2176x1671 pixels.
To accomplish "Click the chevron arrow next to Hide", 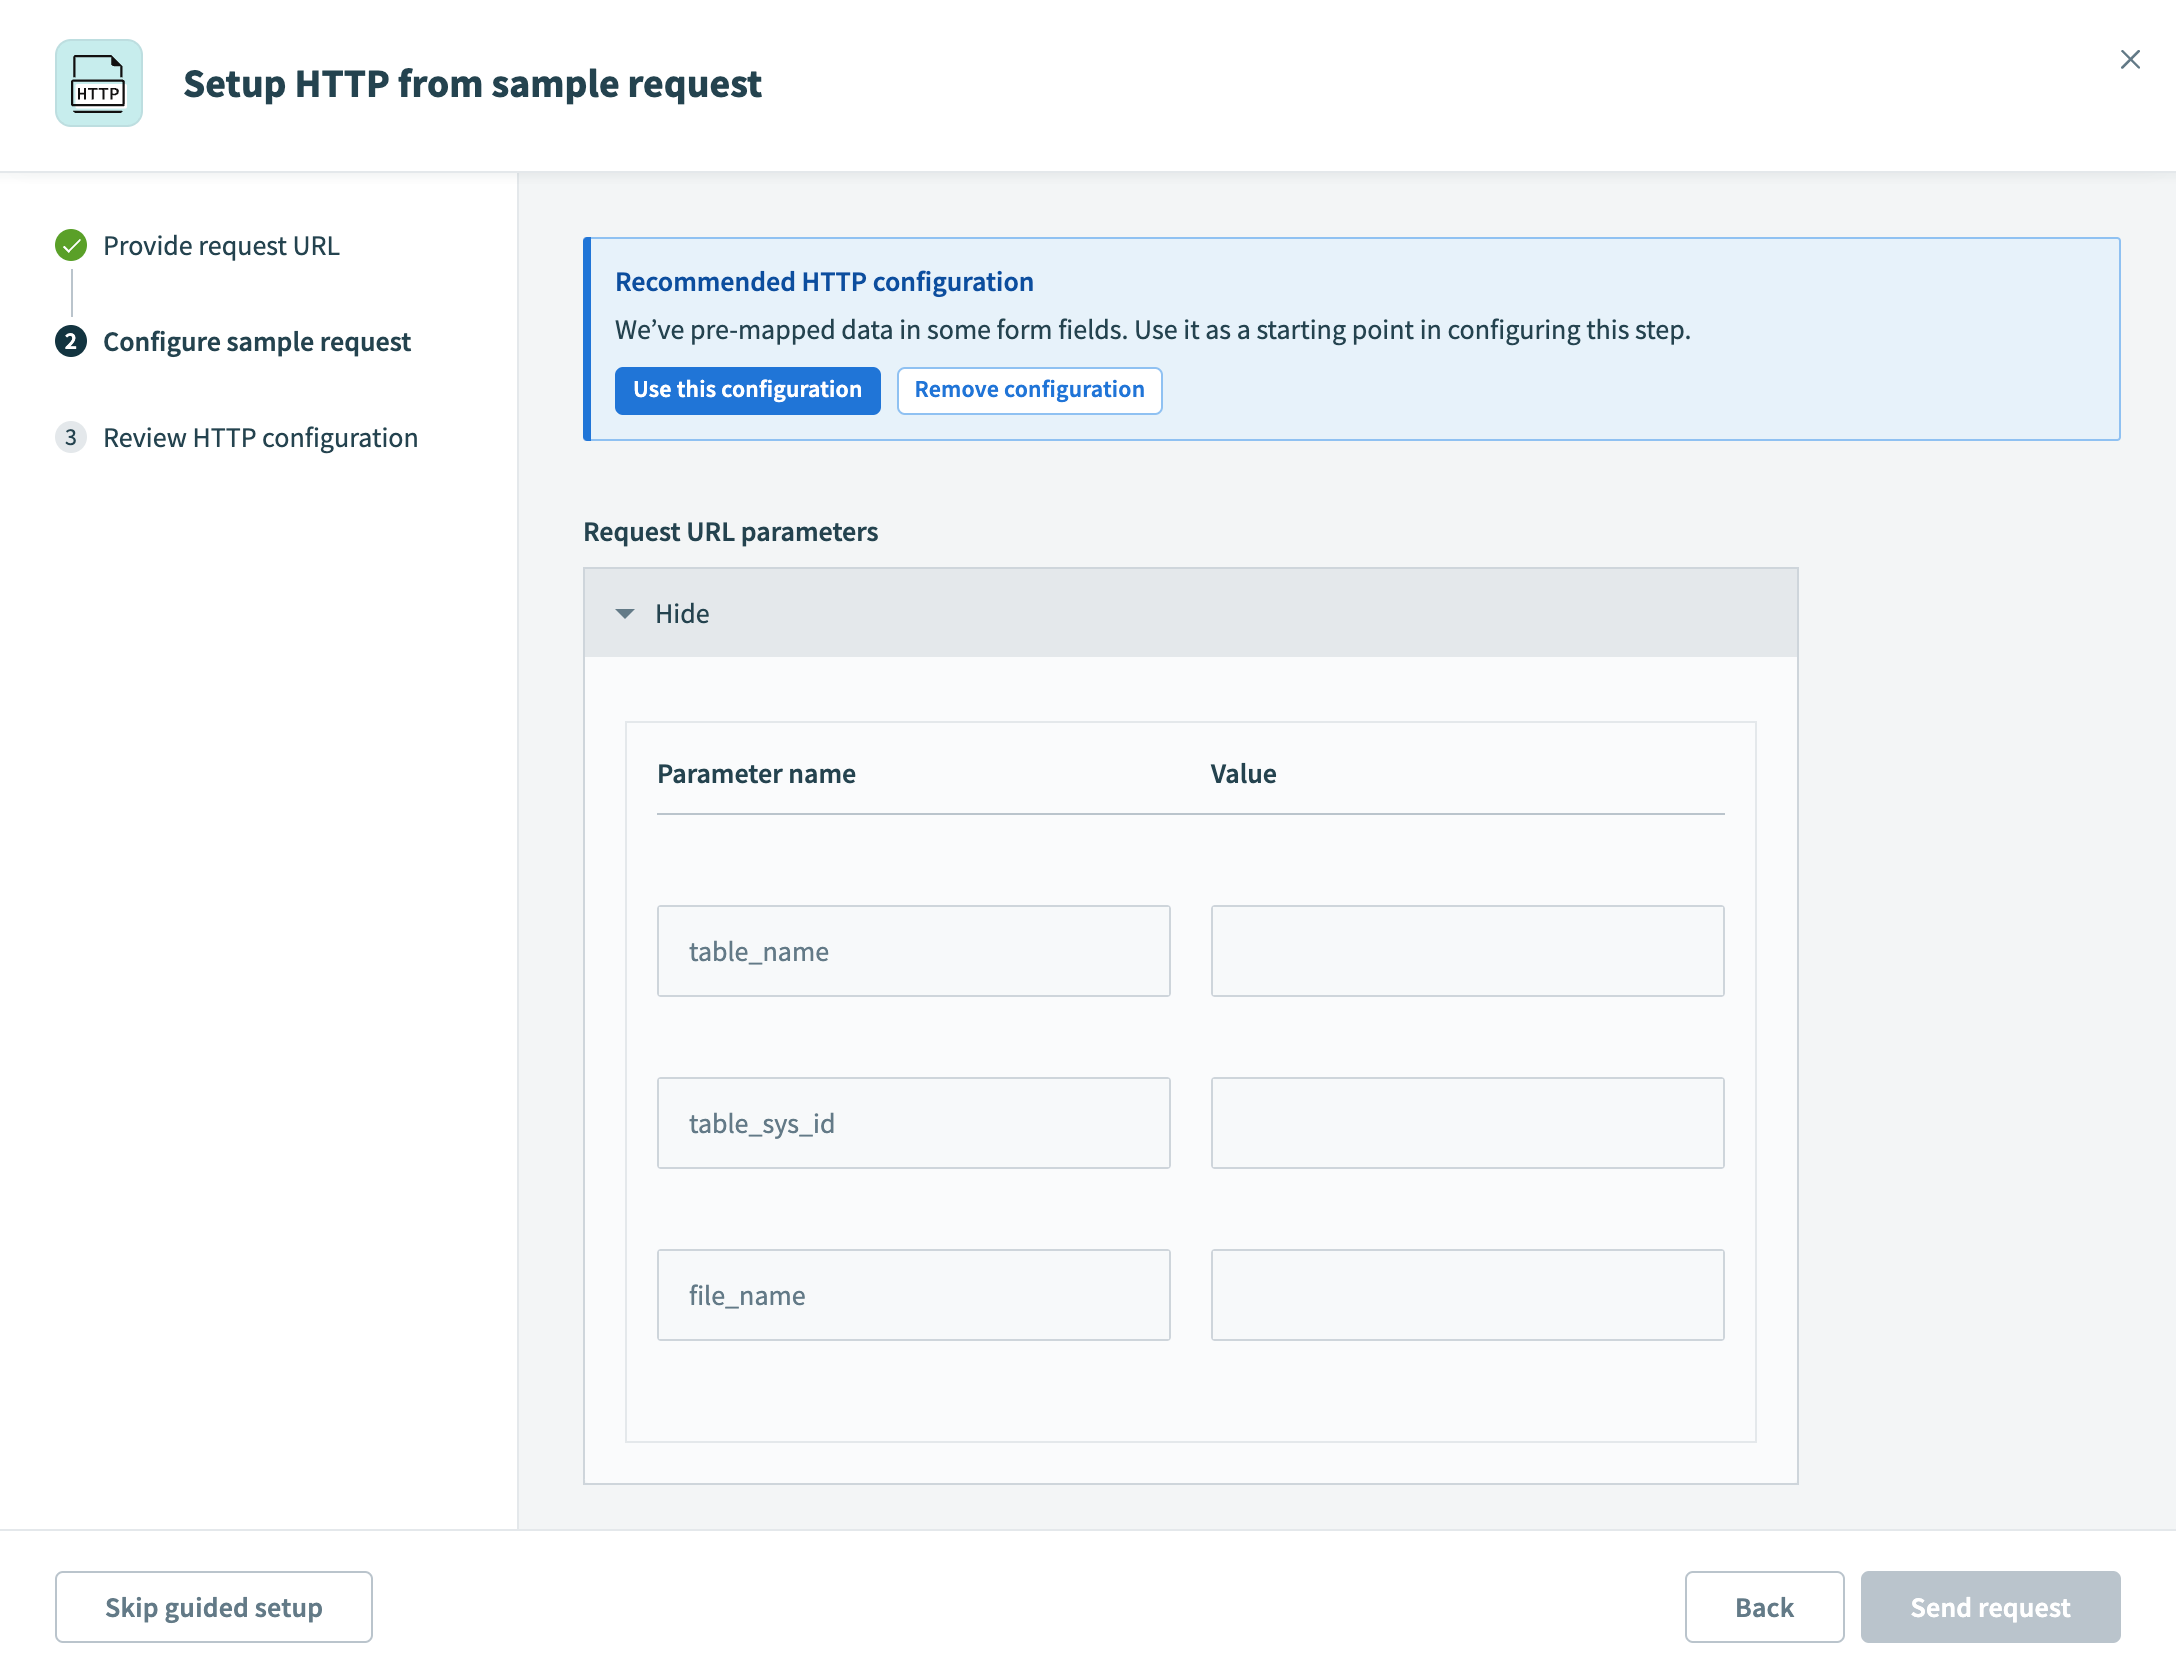I will point(625,613).
